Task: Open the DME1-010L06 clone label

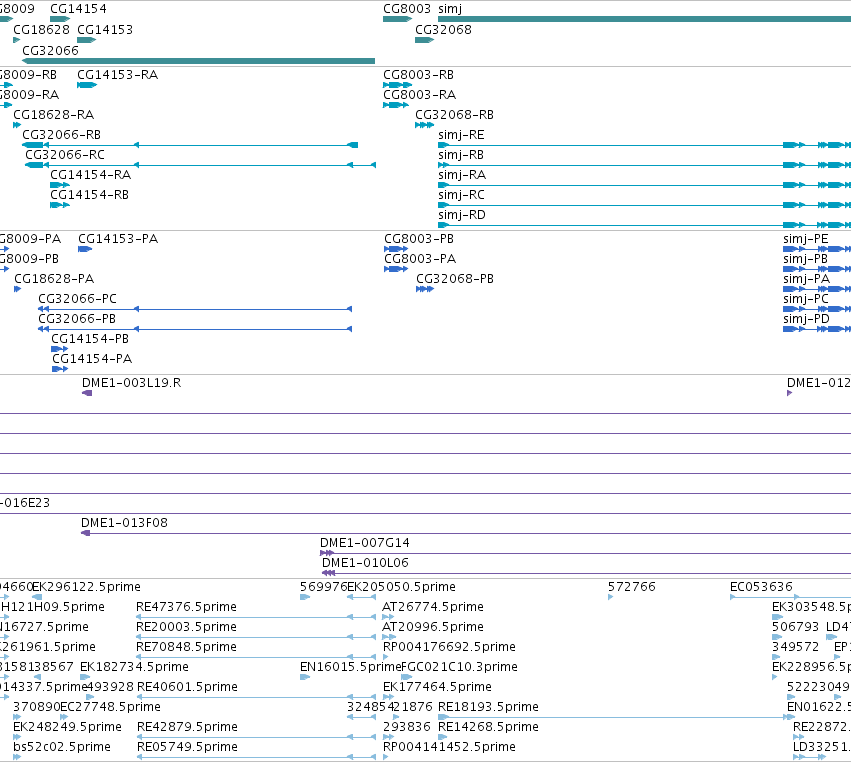Action: coord(365,563)
